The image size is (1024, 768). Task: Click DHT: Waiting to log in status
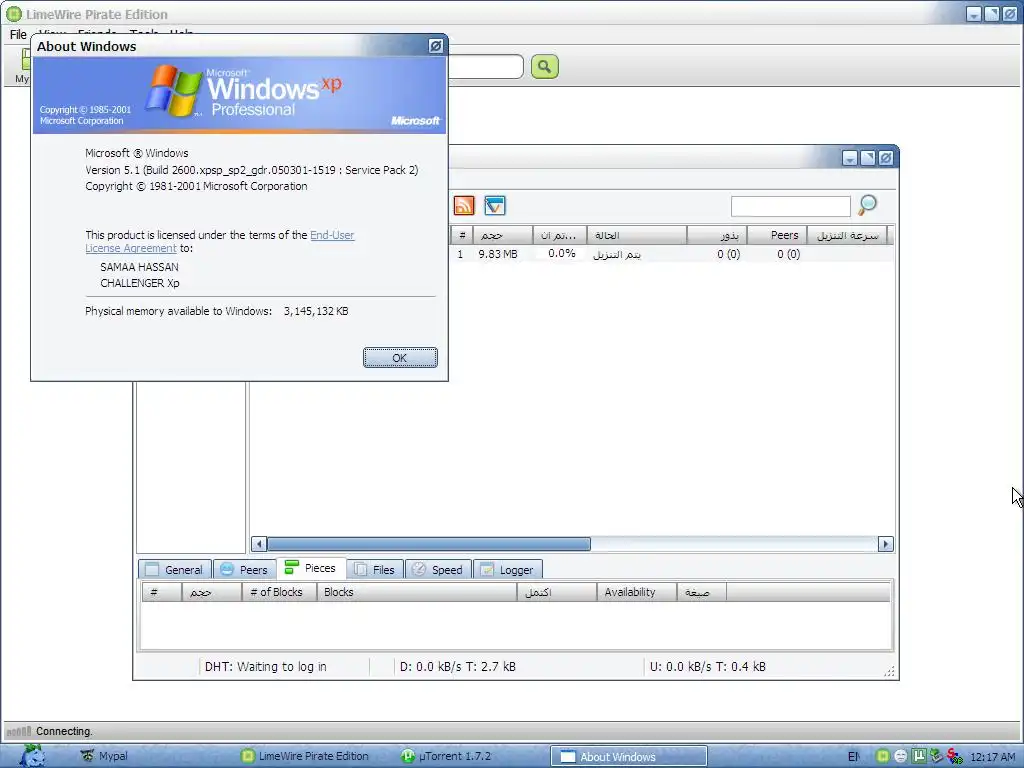pyautogui.click(x=266, y=667)
